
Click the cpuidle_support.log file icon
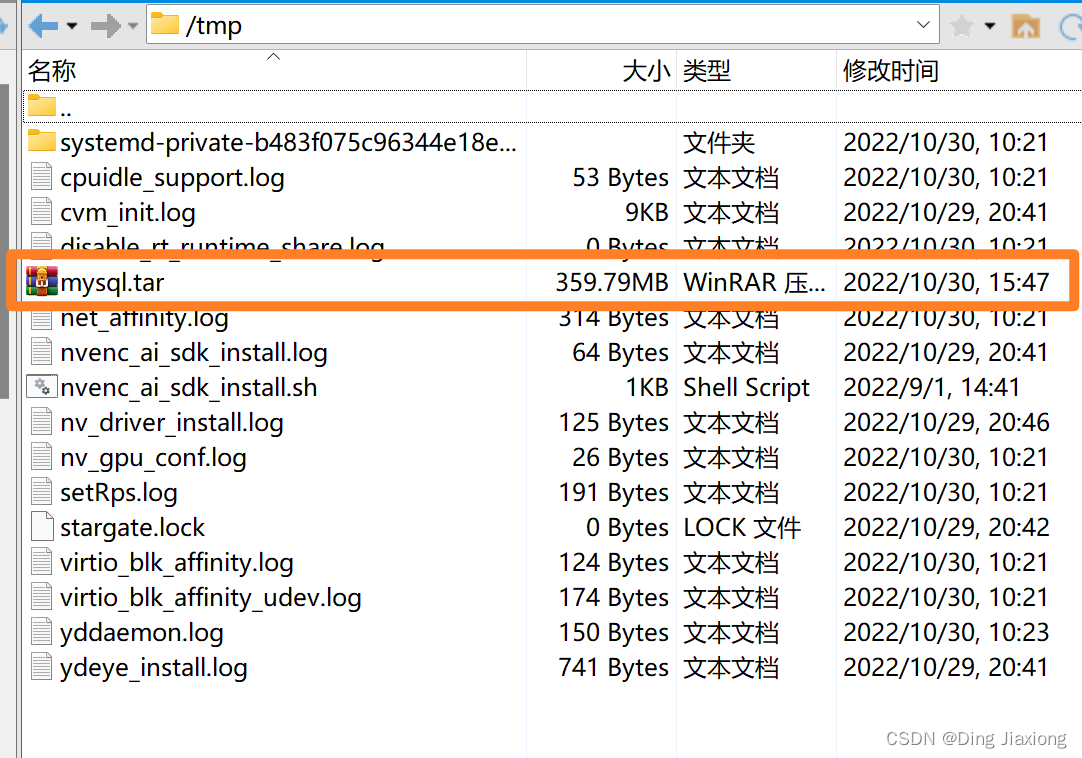point(41,177)
